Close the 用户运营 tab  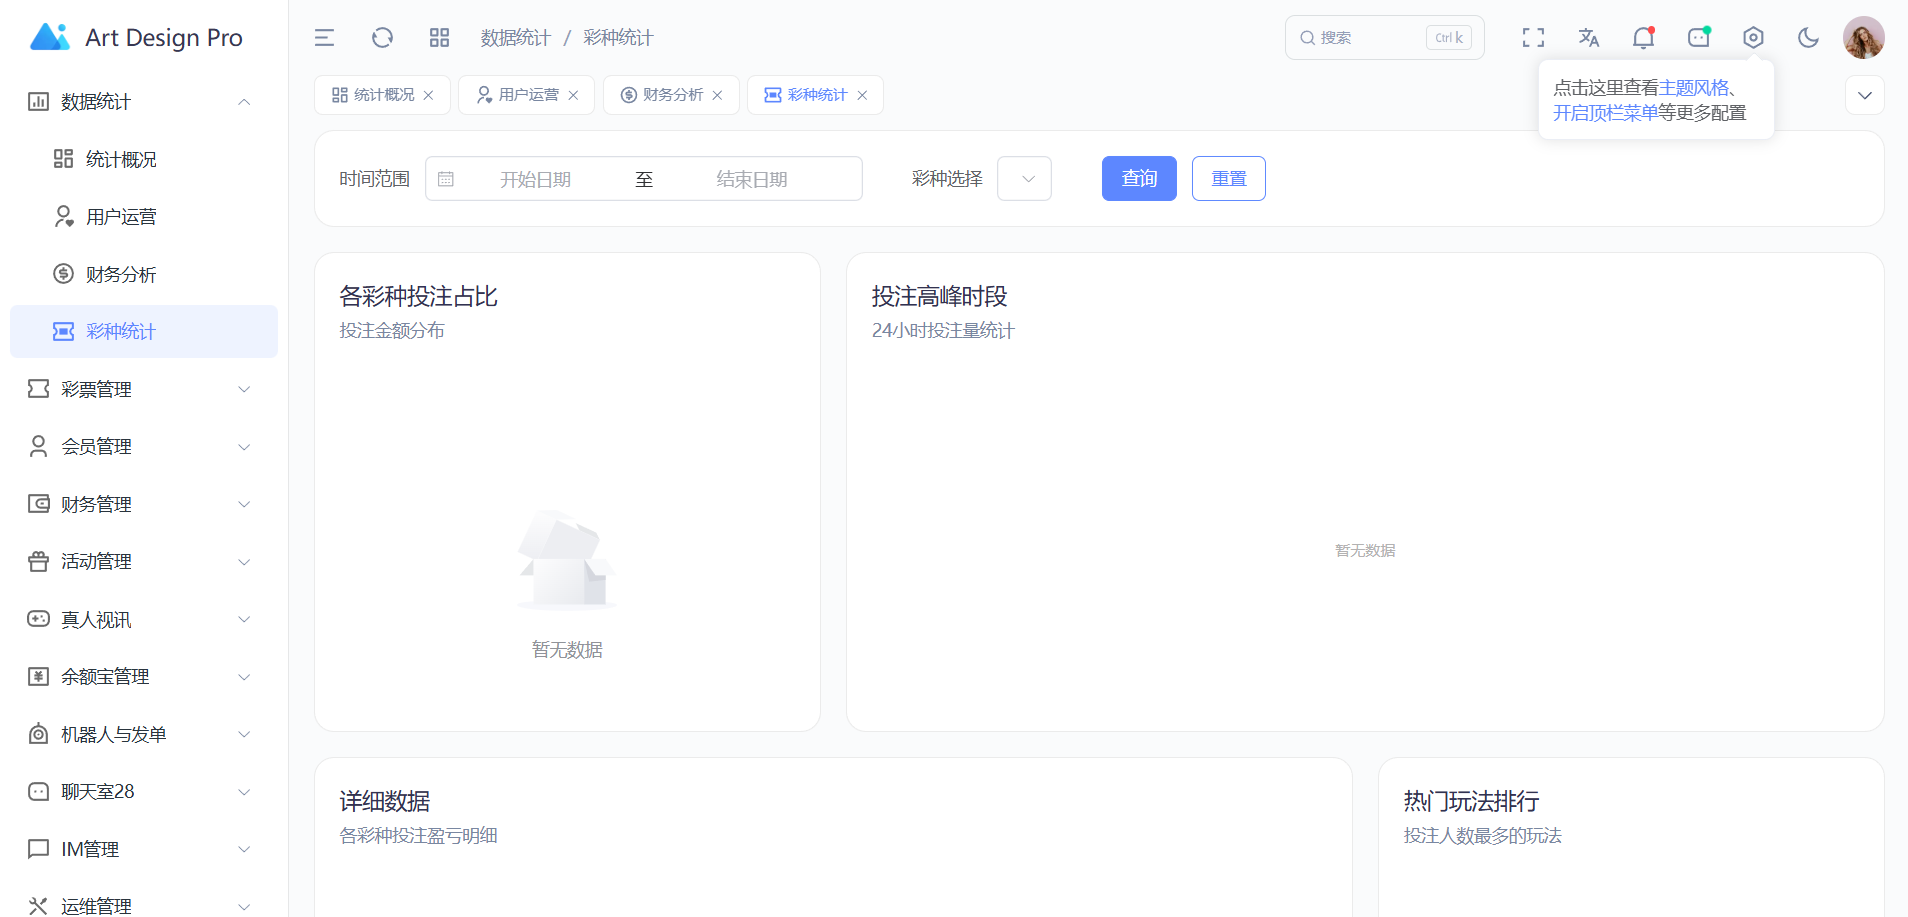click(x=573, y=96)
